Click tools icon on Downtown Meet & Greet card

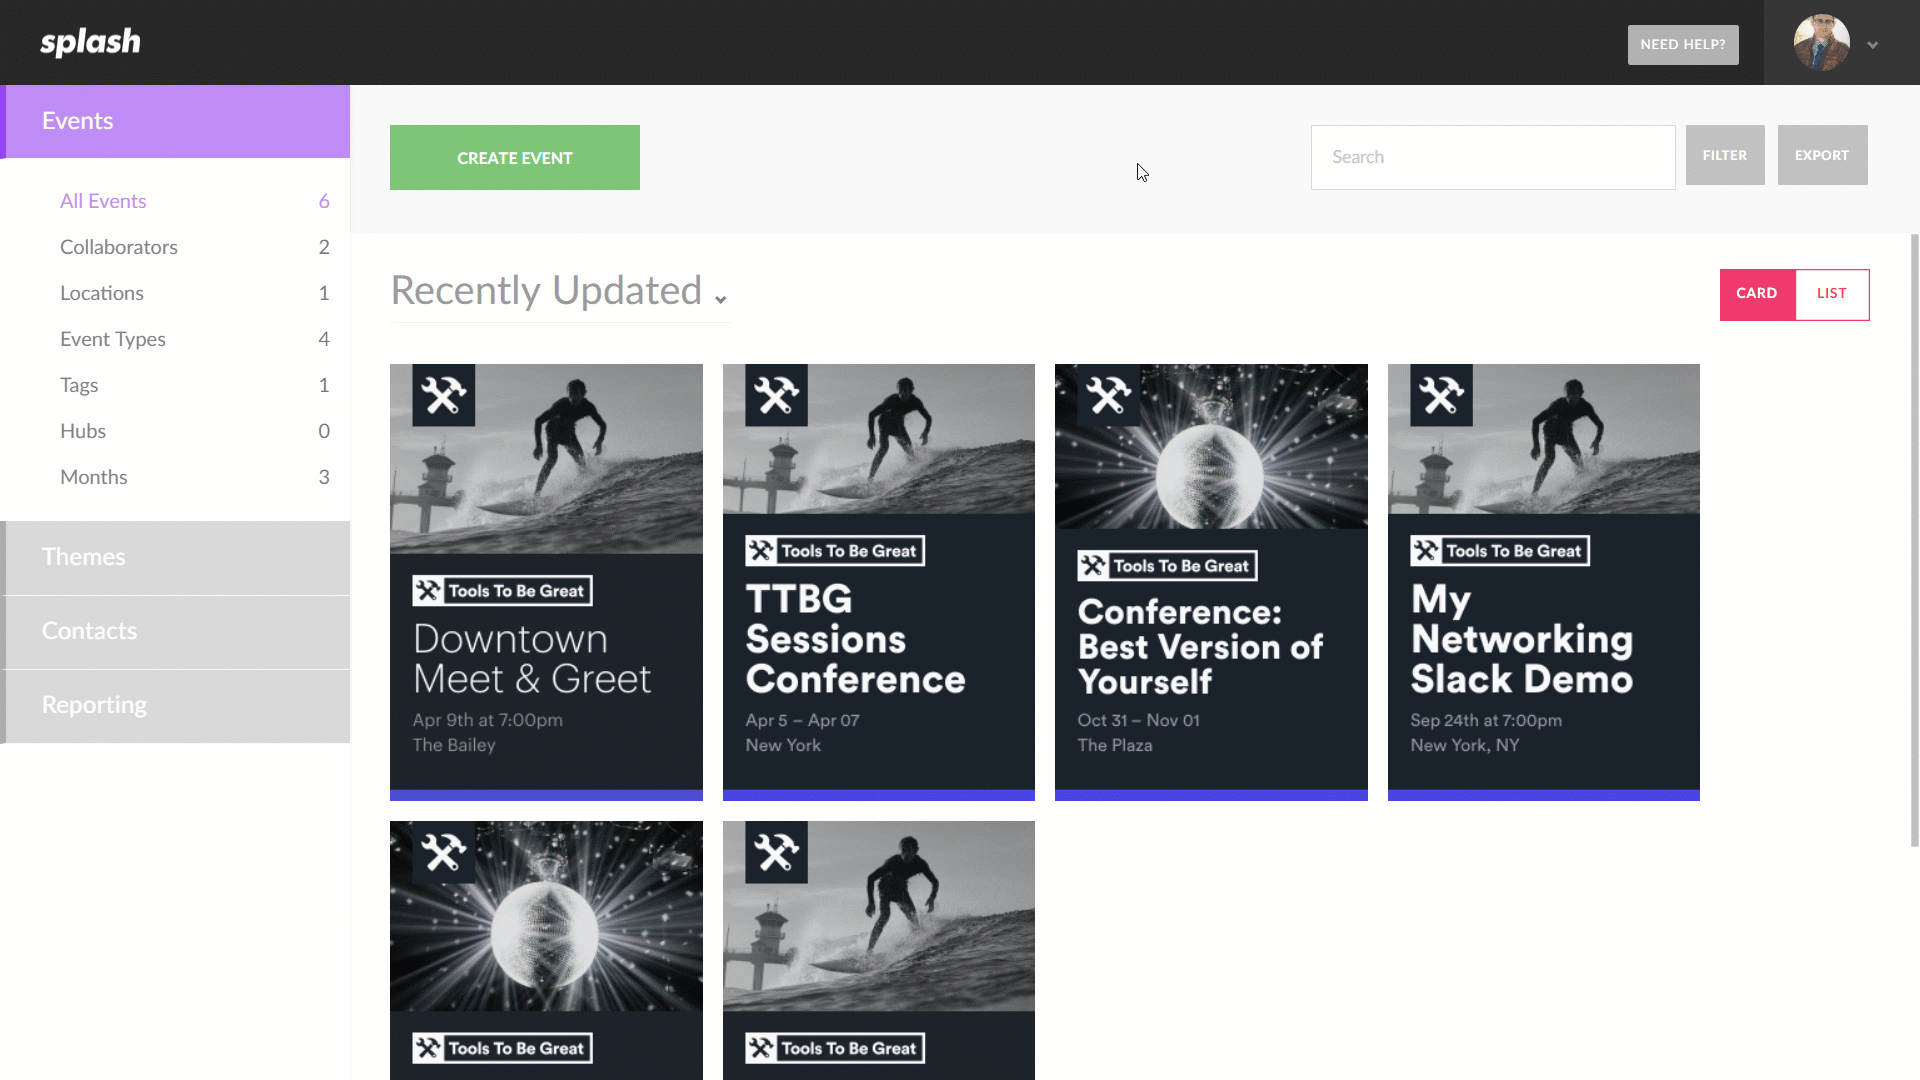444,396
